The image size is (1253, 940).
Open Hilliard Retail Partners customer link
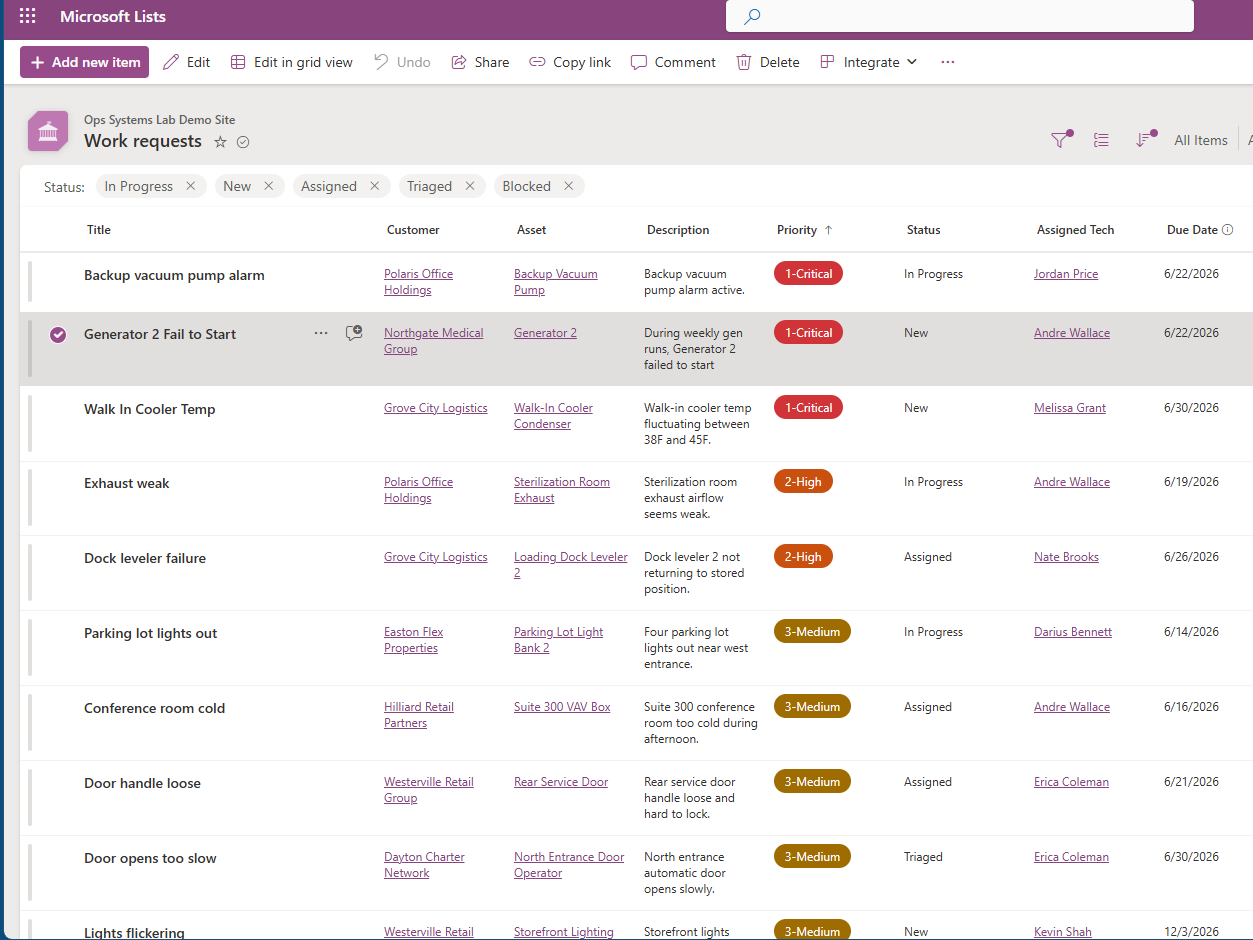[x=419, y=715]
